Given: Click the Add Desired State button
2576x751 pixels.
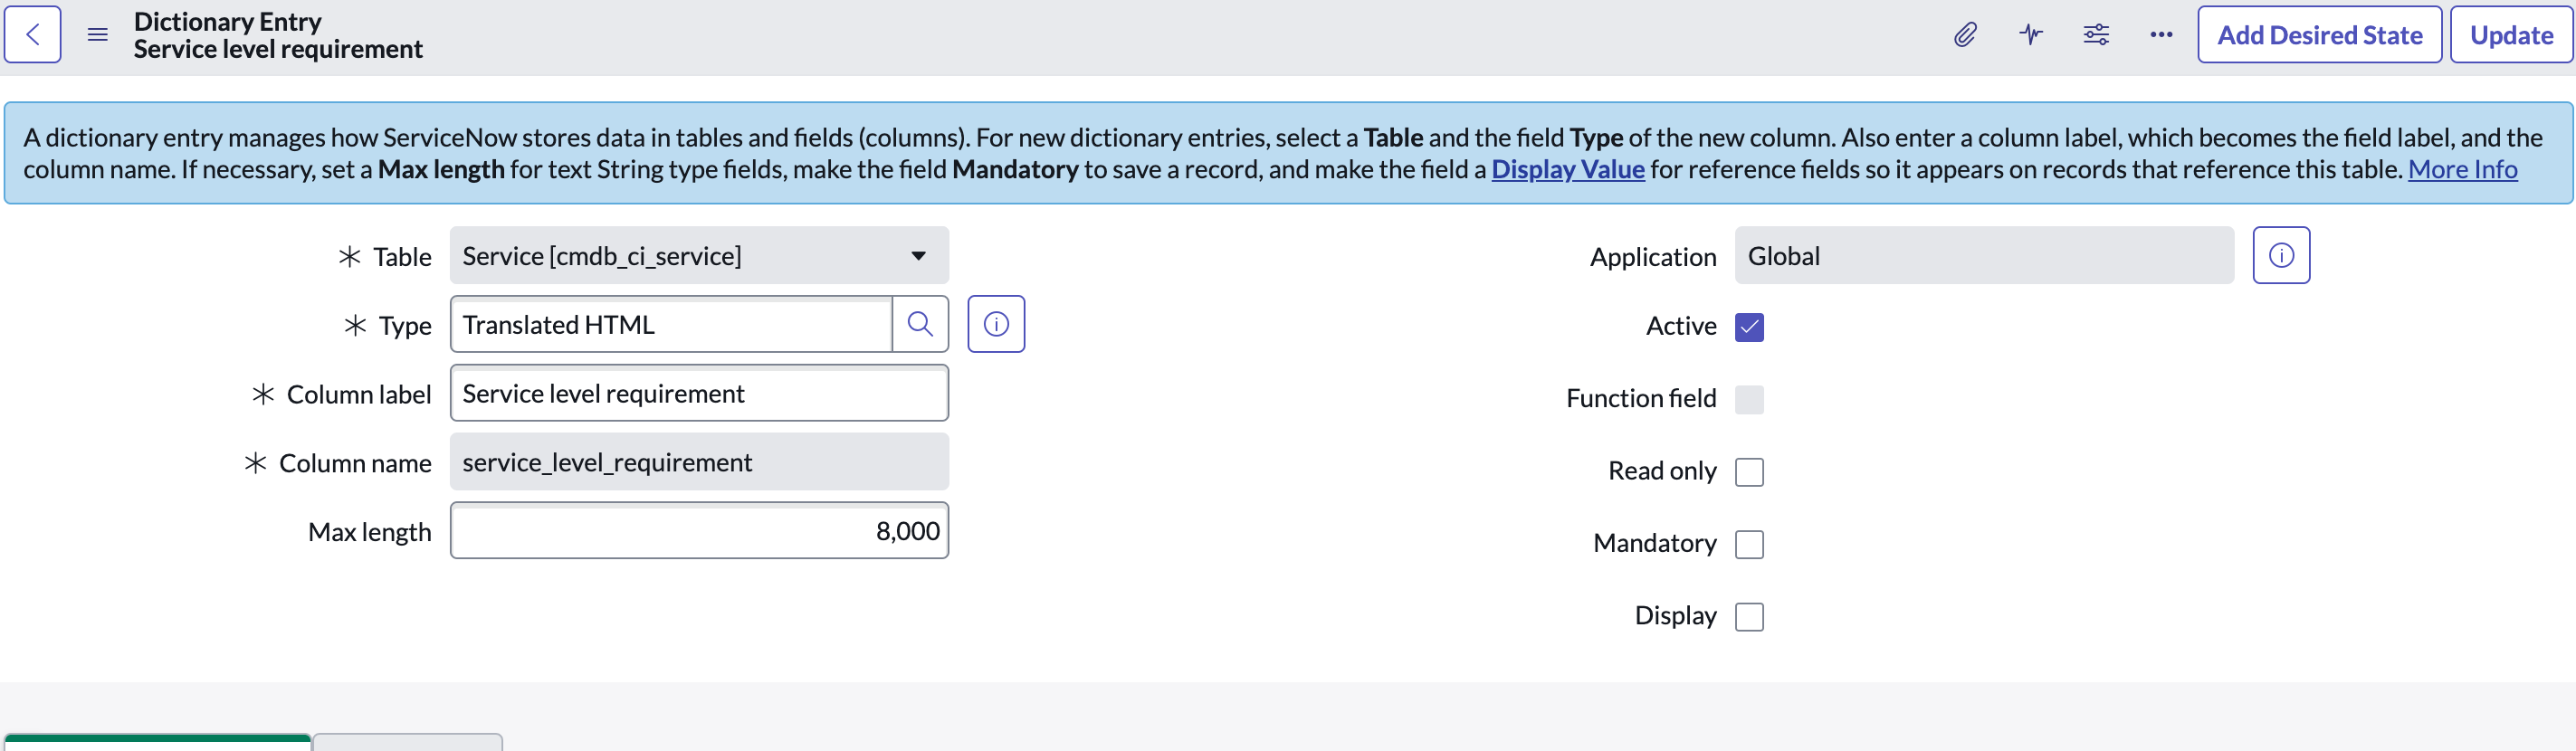Looking at the screenshot, I should pyautogui.click(x=2319, y=35).
